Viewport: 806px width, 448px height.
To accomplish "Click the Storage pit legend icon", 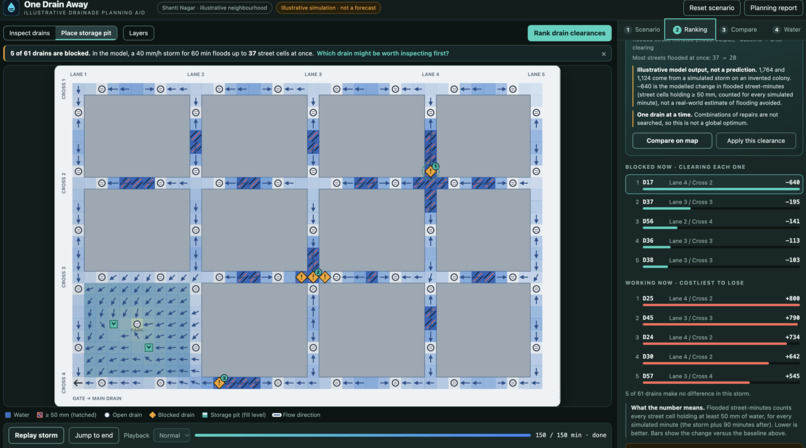I will pos(205,415).
